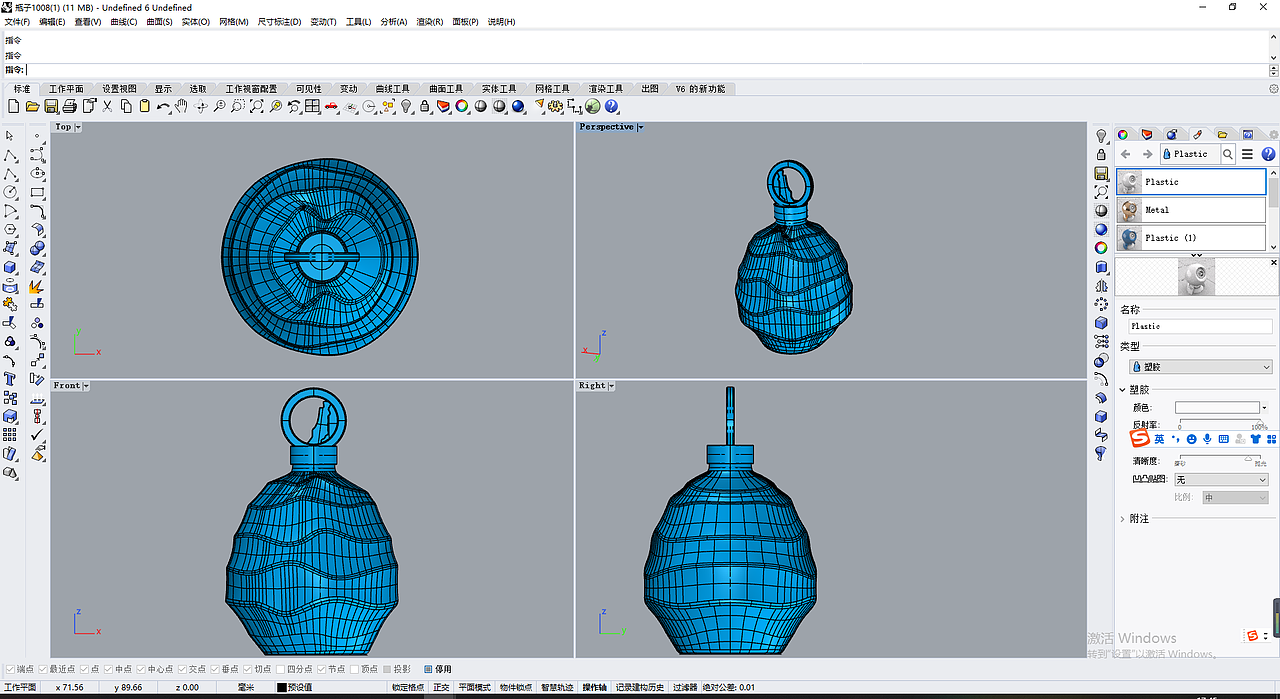Screen dimensions: 1280x699
Task: Click the padlock Lock icon in top toolbar
Action: pyautogui.click(x=424, y=106)
